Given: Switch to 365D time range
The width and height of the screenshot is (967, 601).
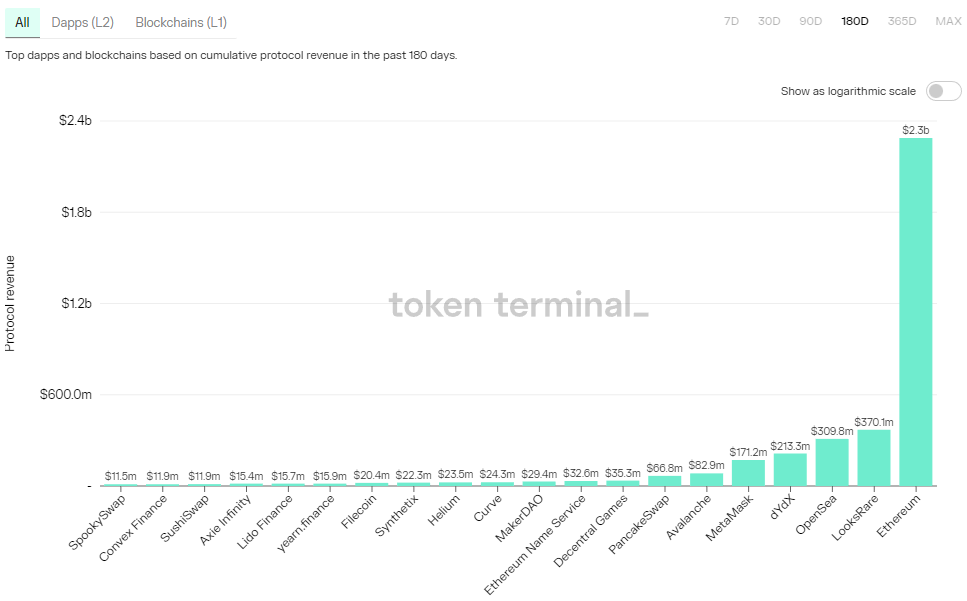Looking at the screenshot, I should click(x=902, y=21).
